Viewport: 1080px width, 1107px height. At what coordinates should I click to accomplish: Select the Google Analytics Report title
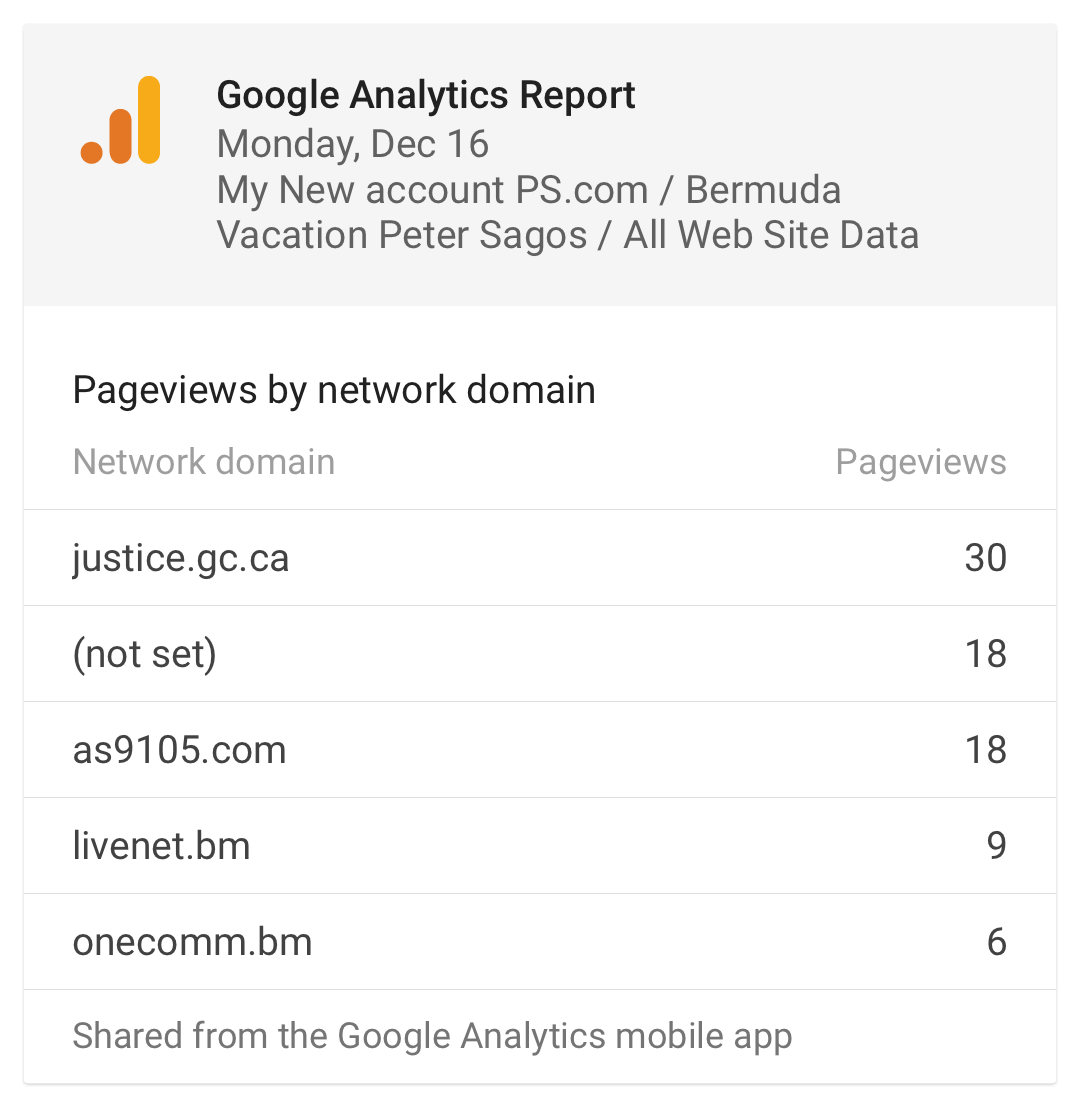426,95
